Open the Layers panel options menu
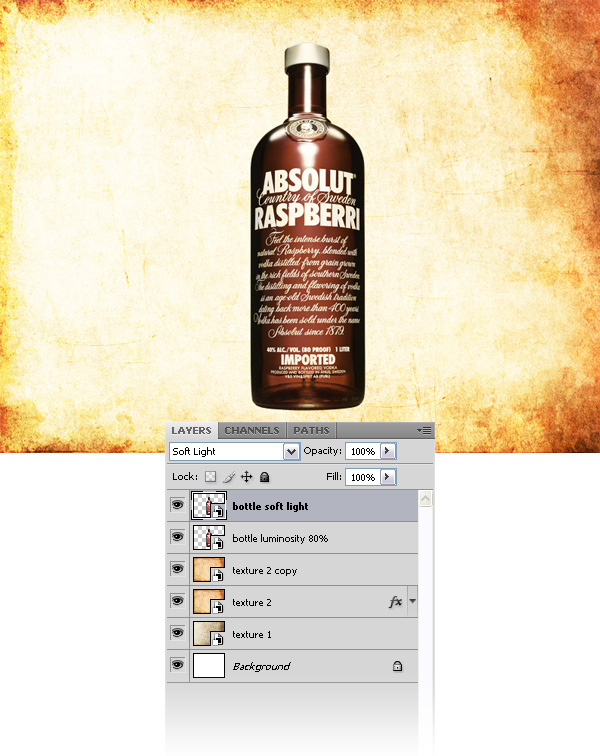The width and height of the screenshot is (600, 756). 424,430
